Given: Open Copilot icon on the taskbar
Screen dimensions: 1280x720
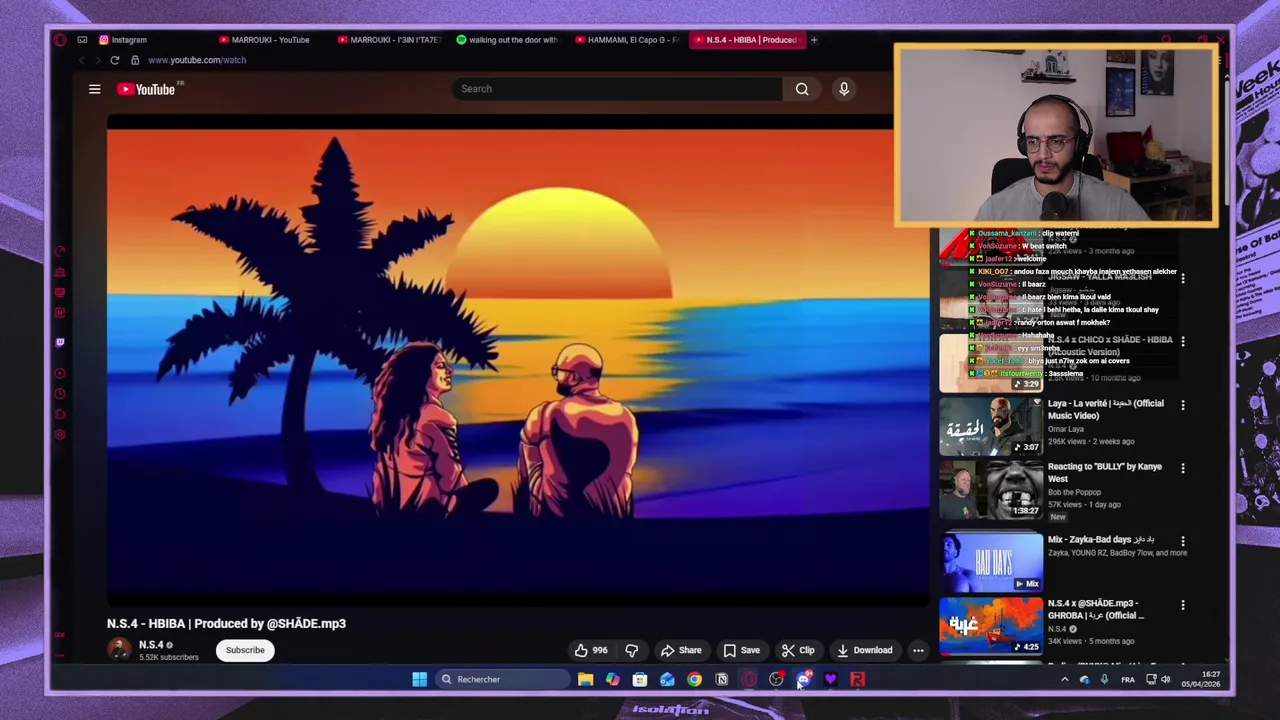Looking at the screenshot, I should coord(613,680).
